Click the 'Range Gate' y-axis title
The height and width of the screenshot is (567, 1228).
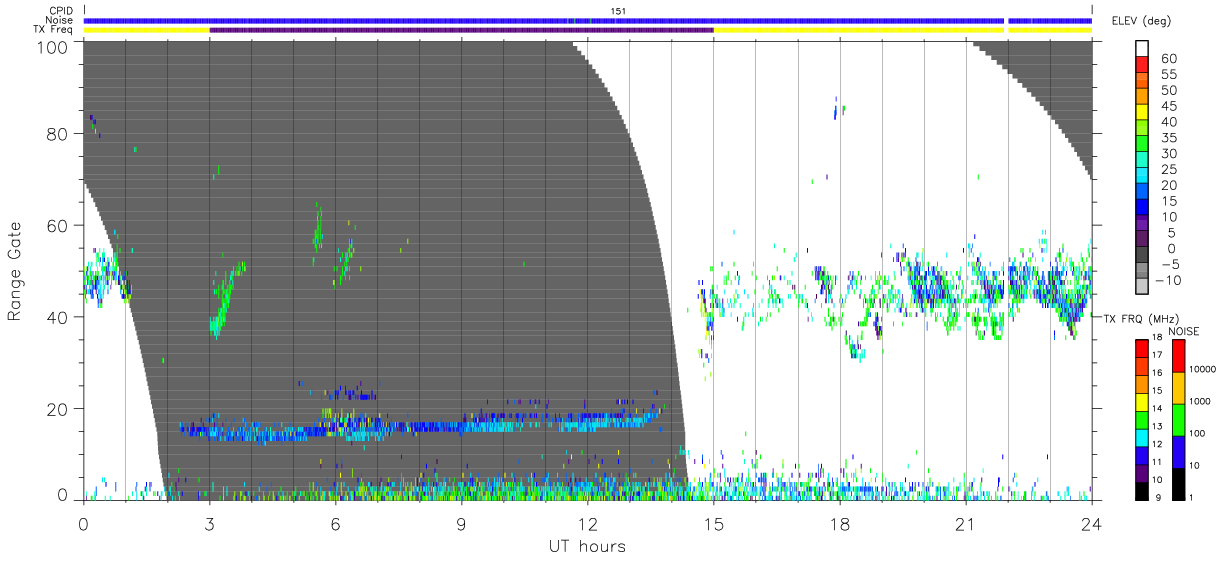pos(15,270)
